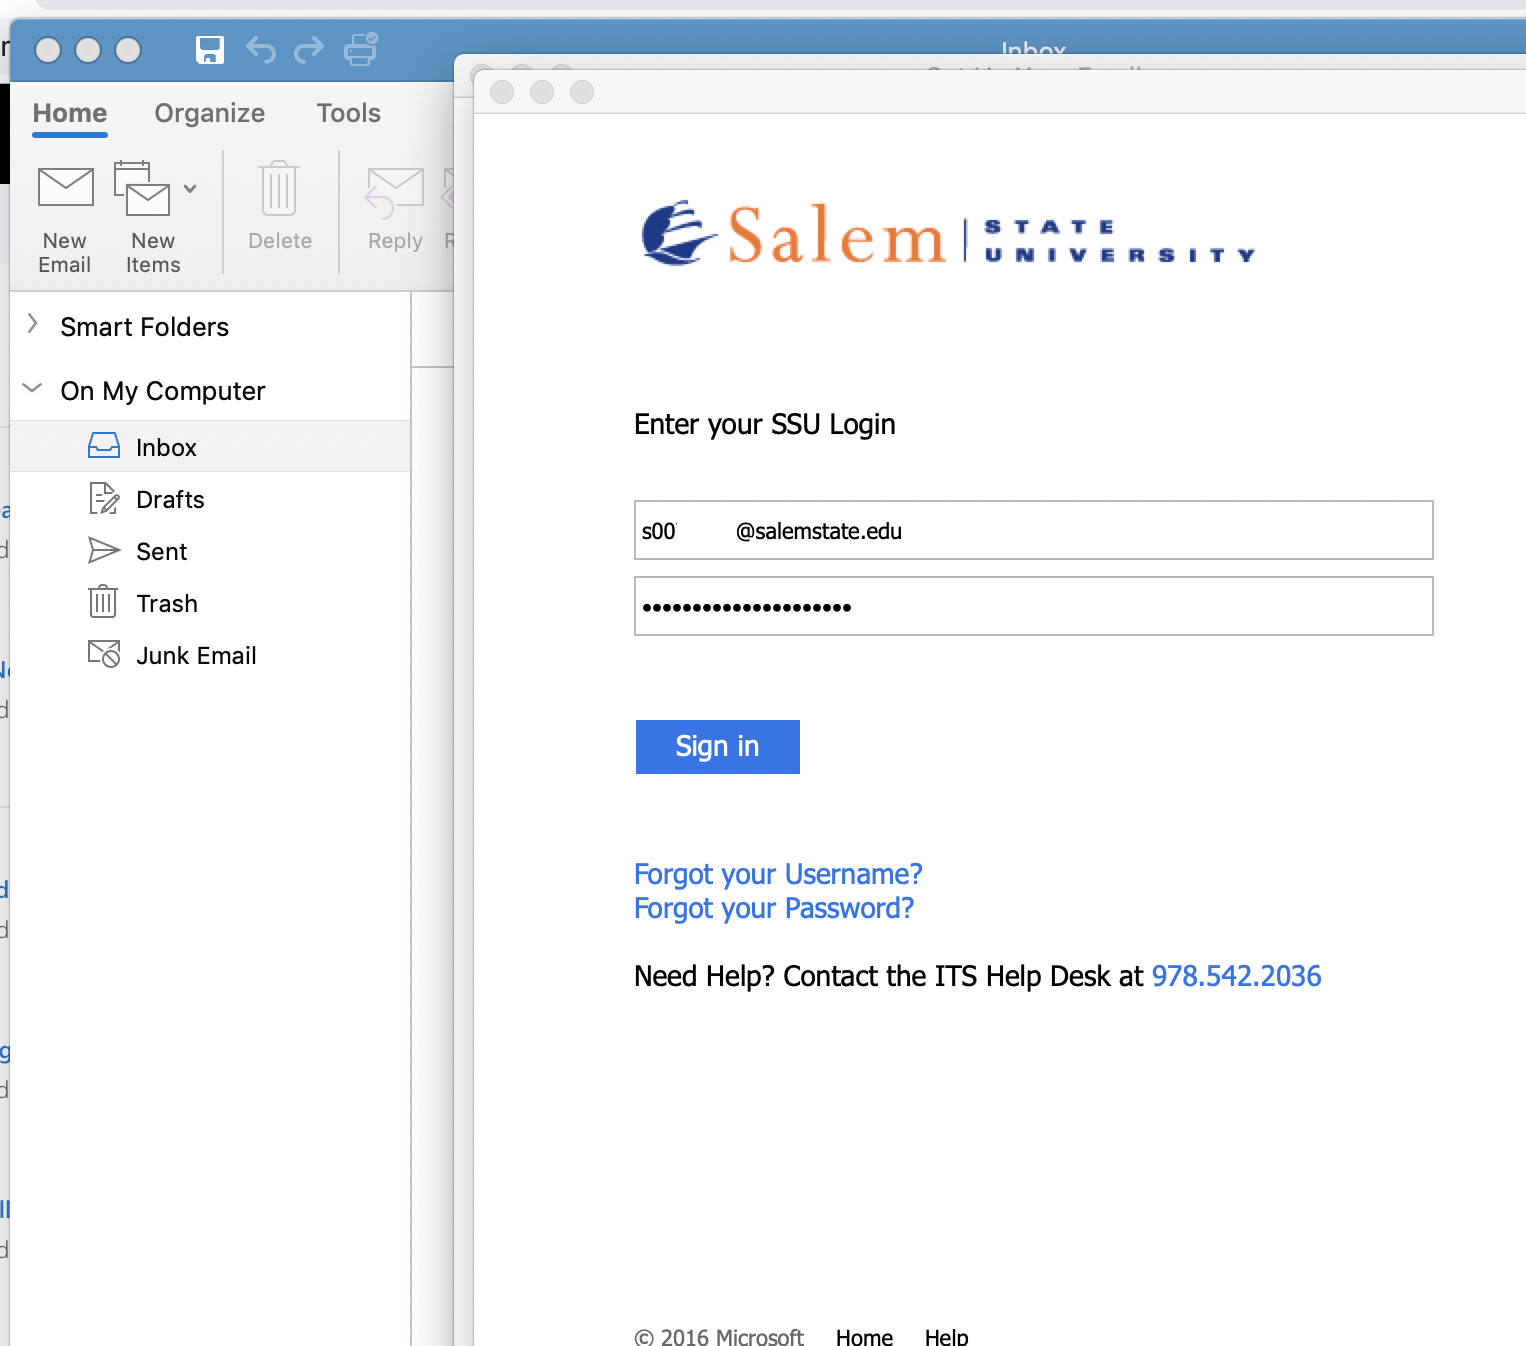Click the On My Computer label
Screen dimensions: 1526x1346
point(163,391)
